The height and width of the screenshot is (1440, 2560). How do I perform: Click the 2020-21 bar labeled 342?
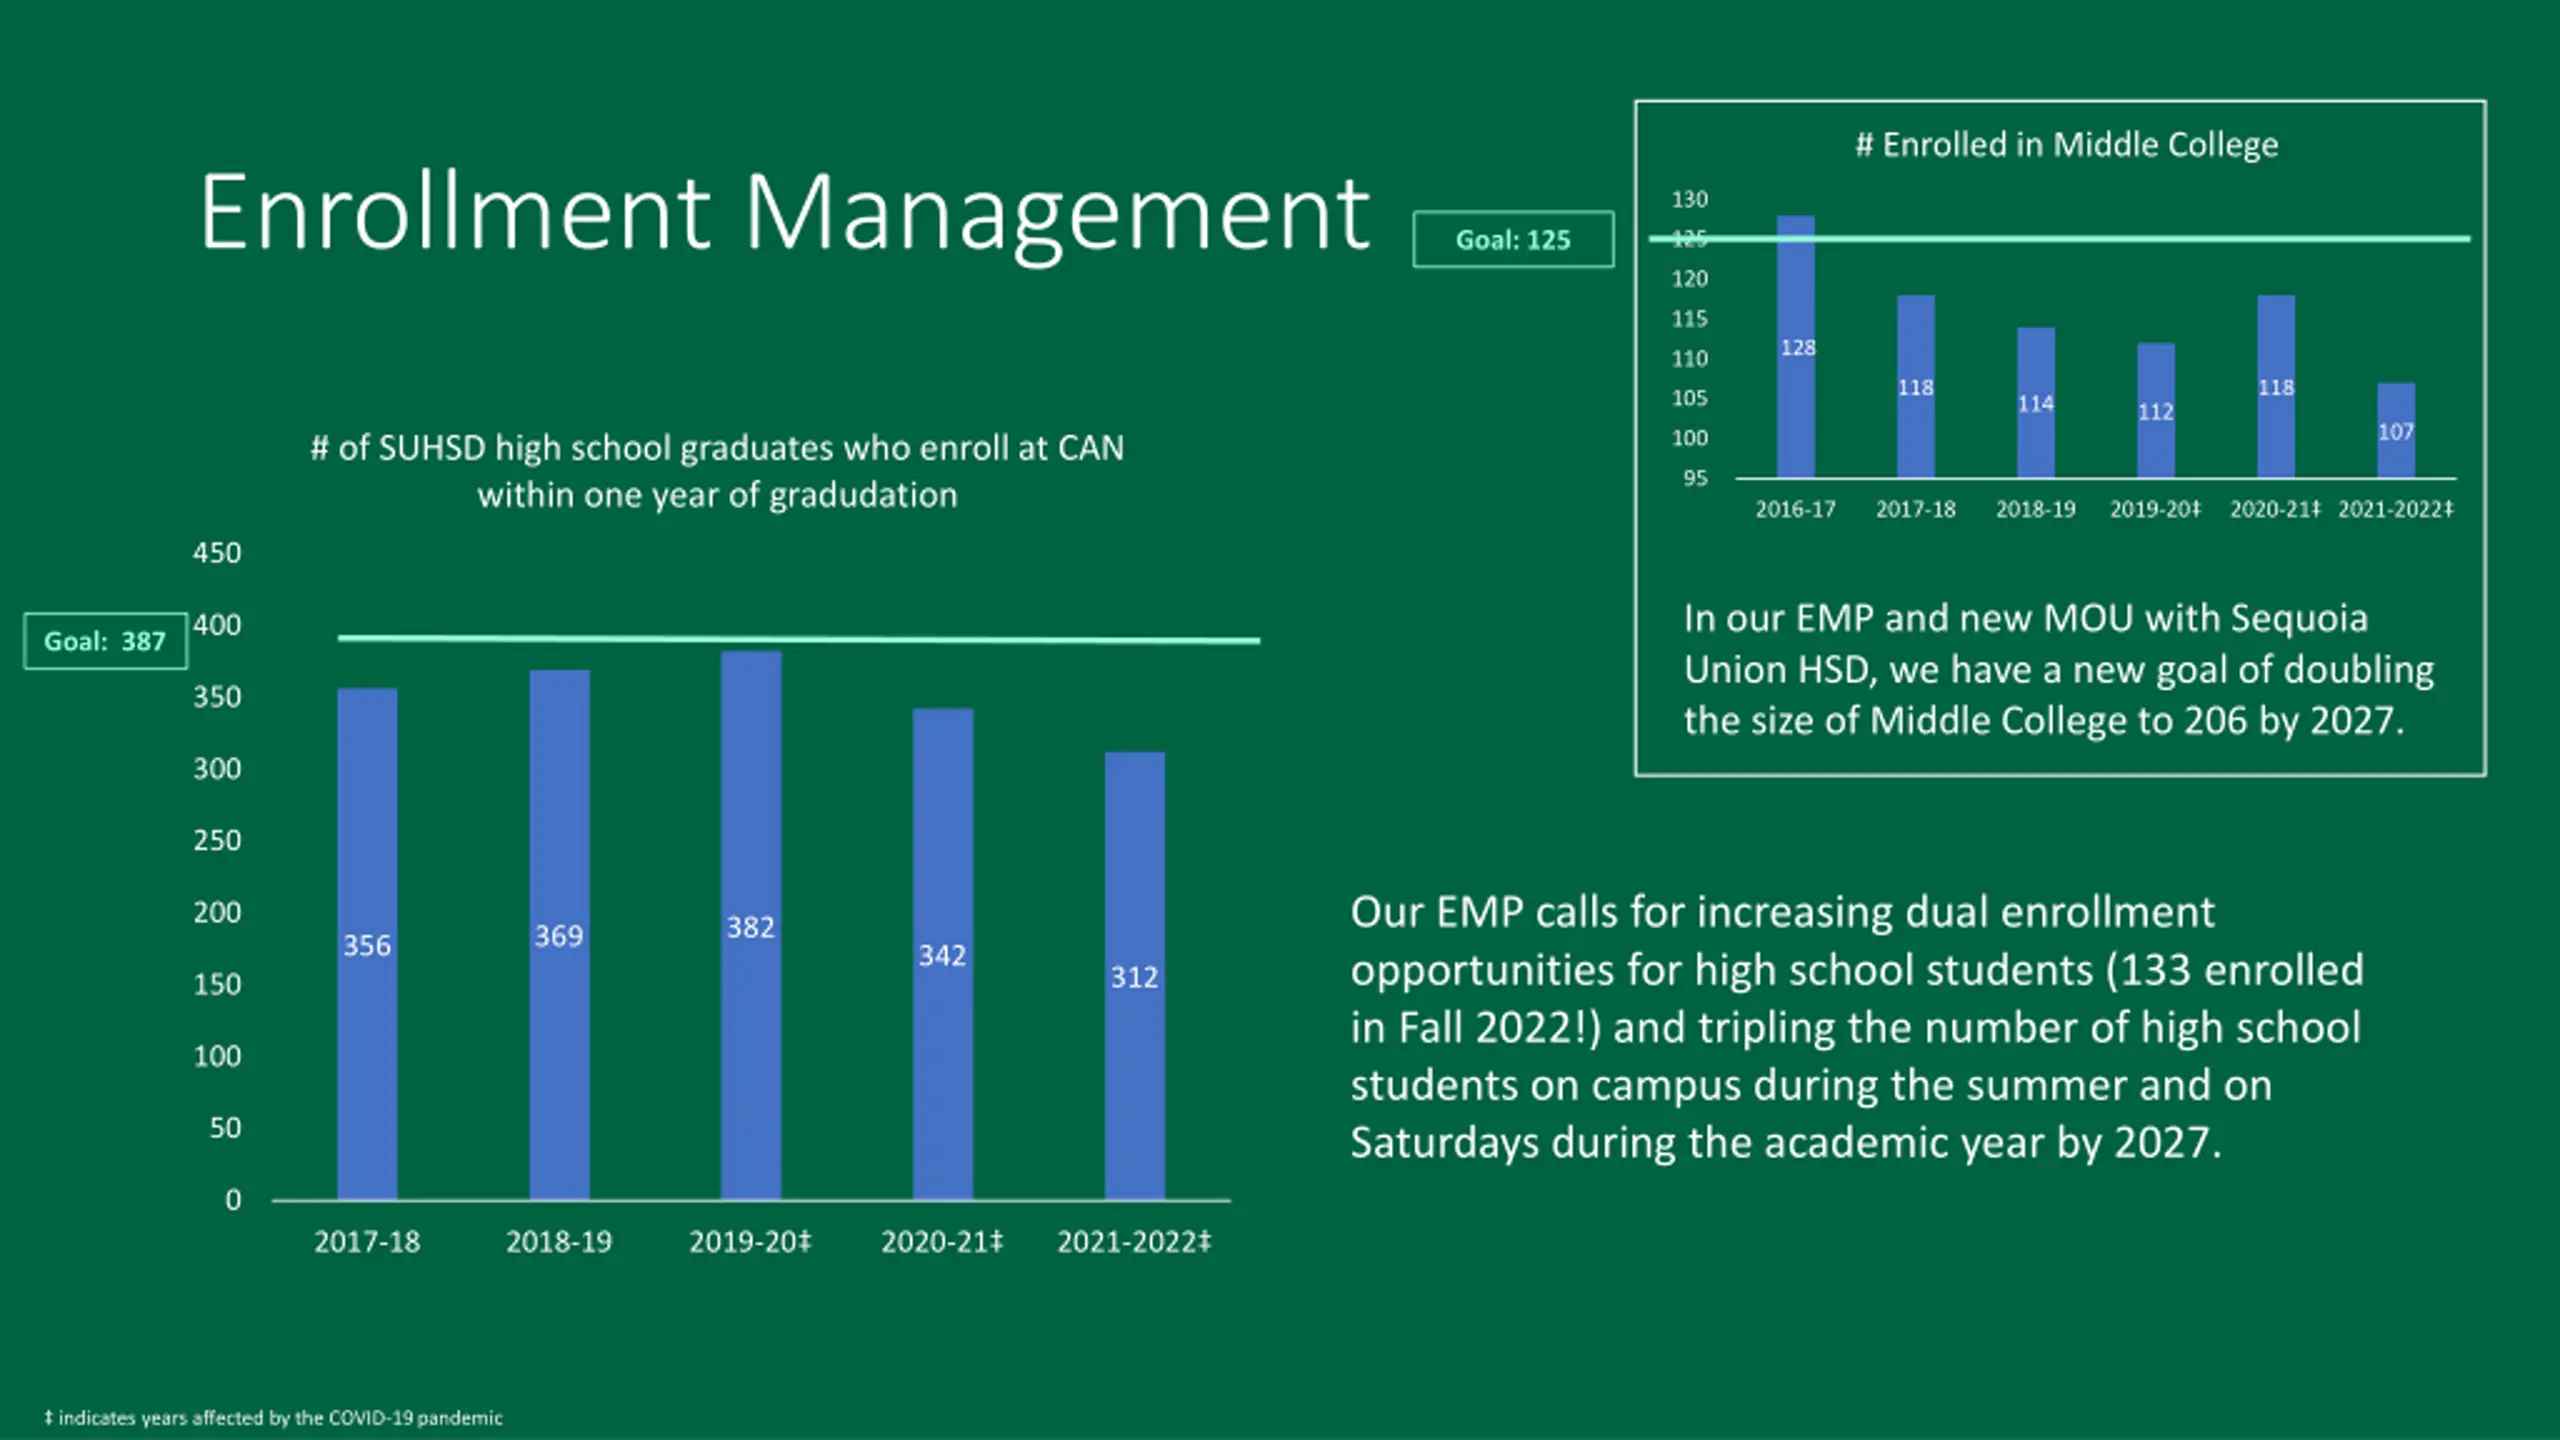(943, 954)
